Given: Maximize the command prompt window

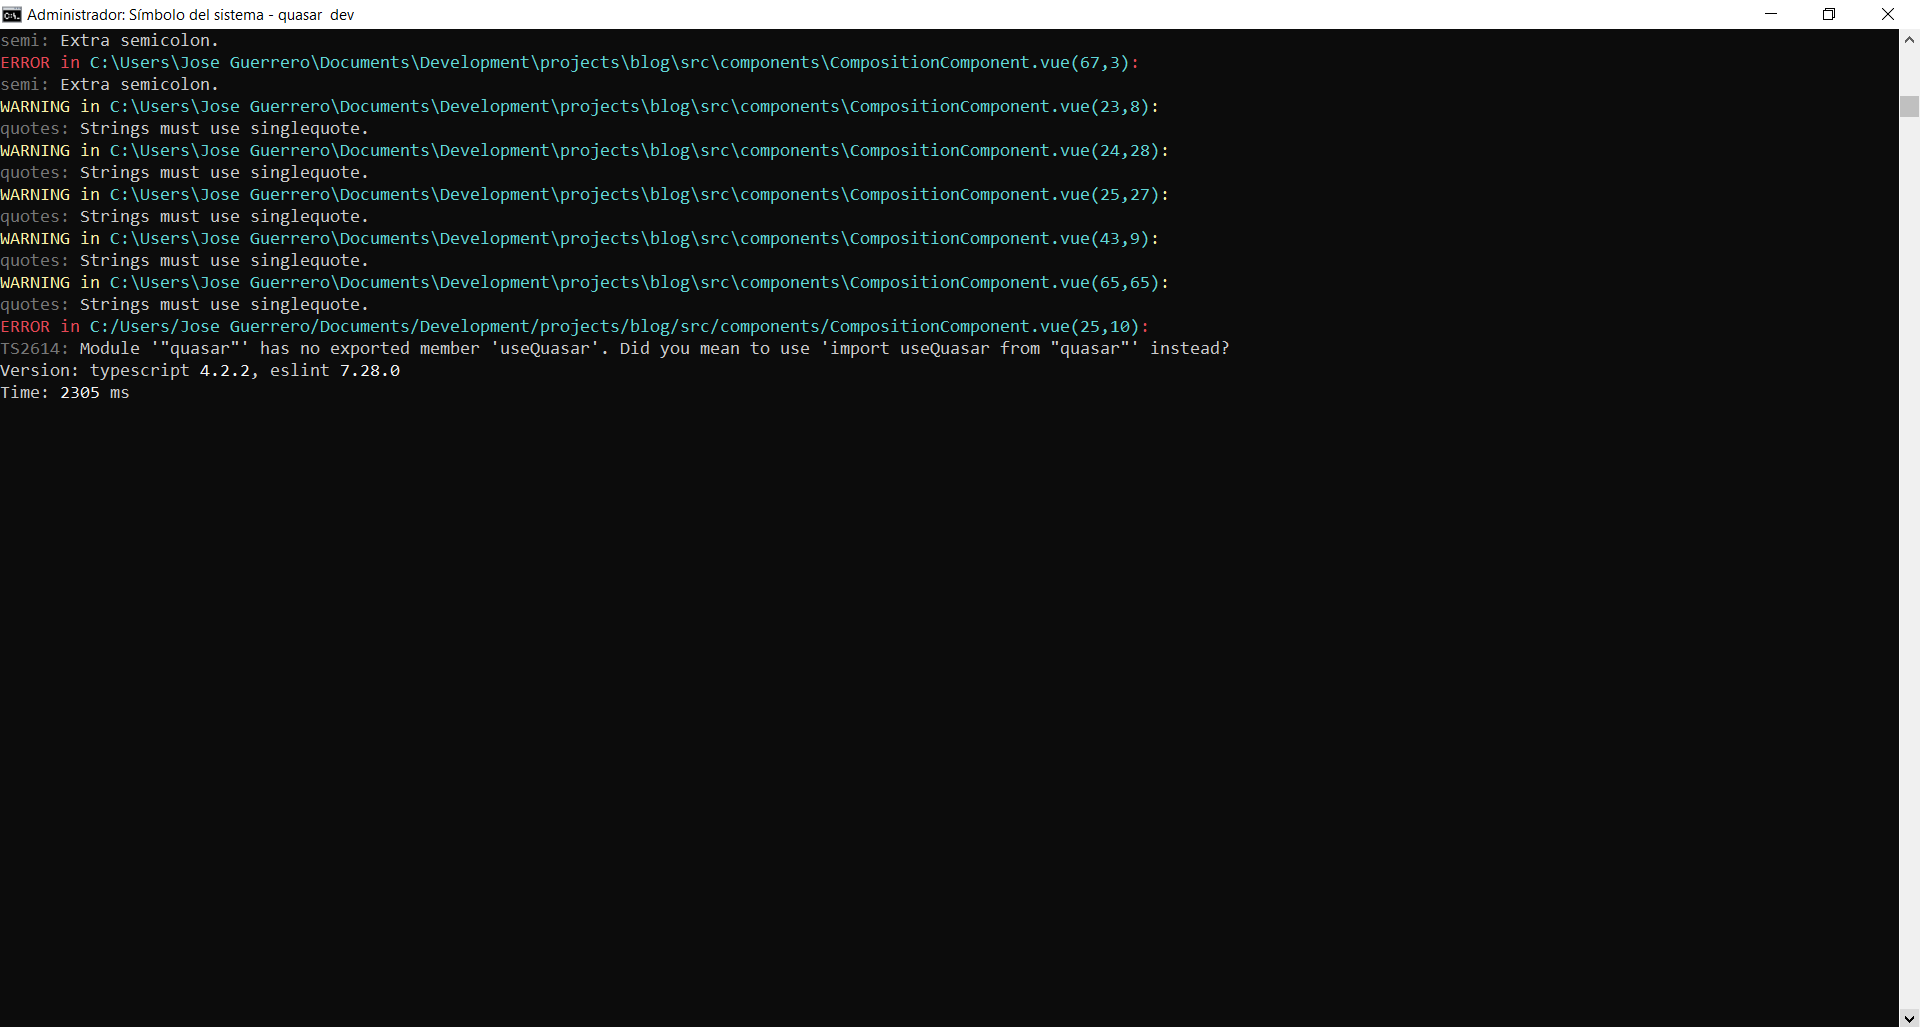Looking at the screenshot, I should coord(1830,14).
